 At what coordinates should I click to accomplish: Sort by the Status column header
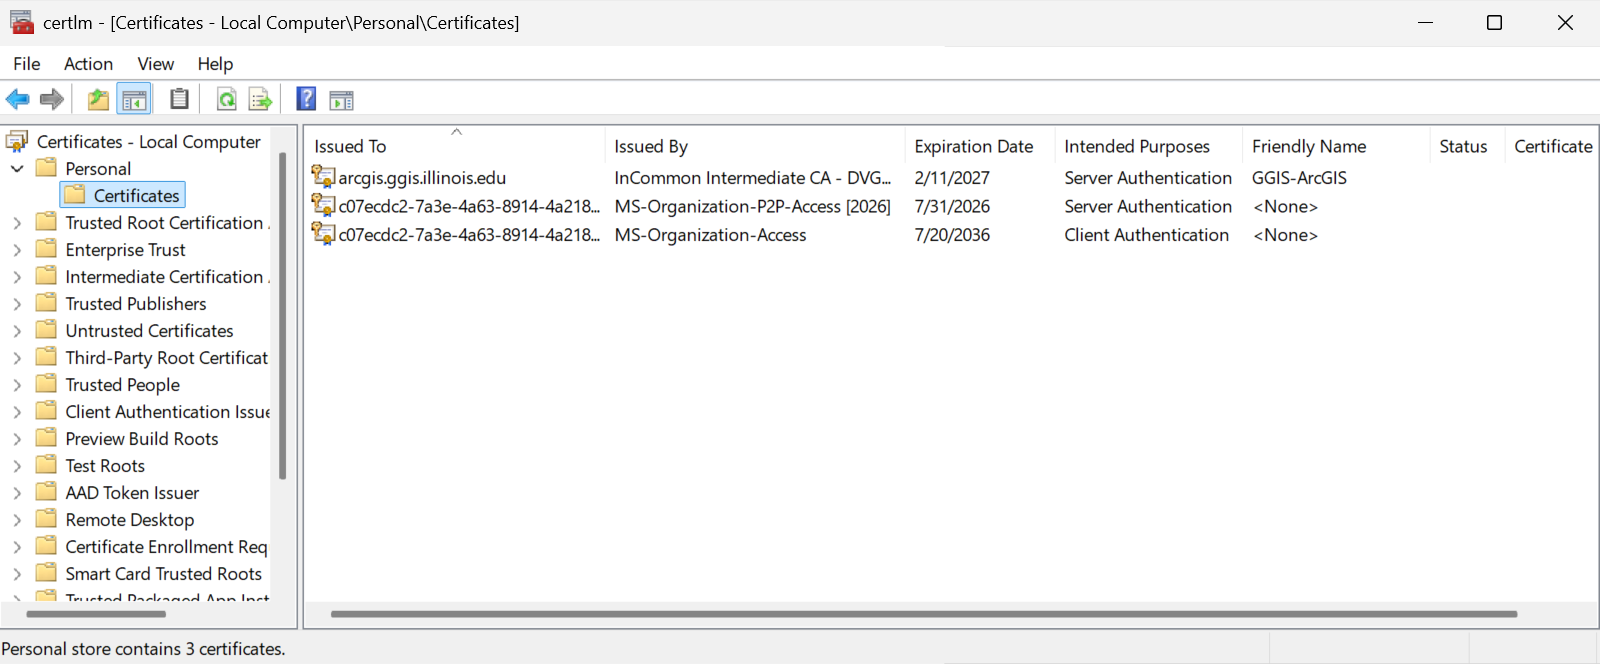pos(1468,146)
